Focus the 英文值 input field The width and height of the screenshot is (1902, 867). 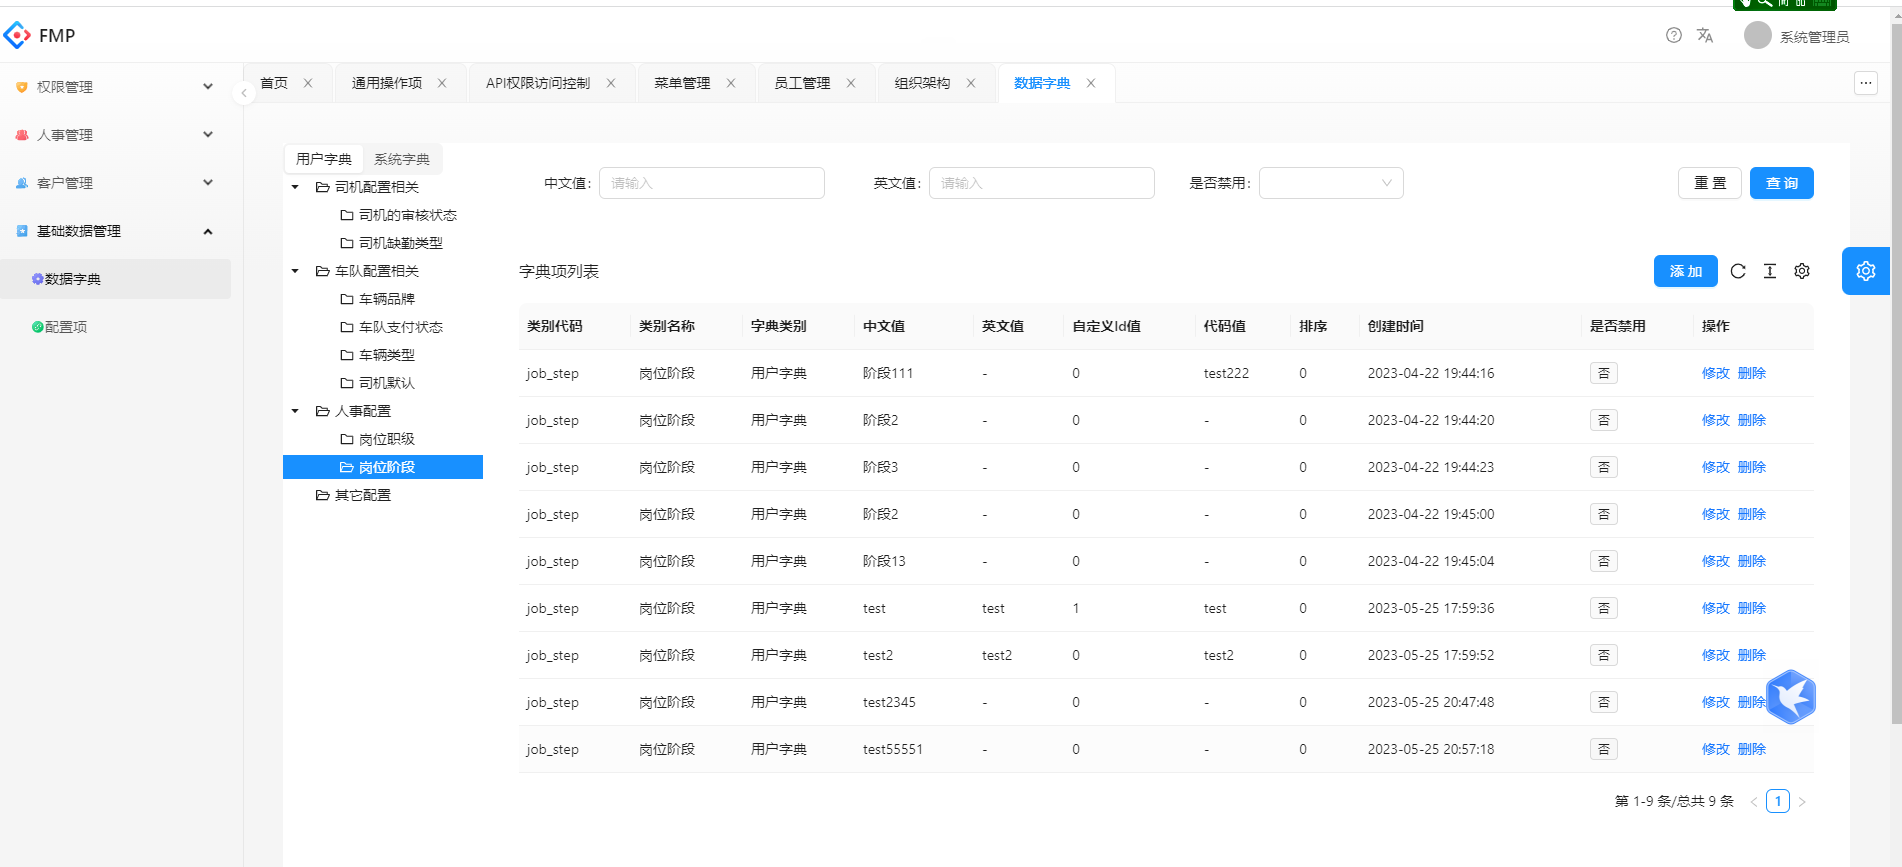(1042, 183)
